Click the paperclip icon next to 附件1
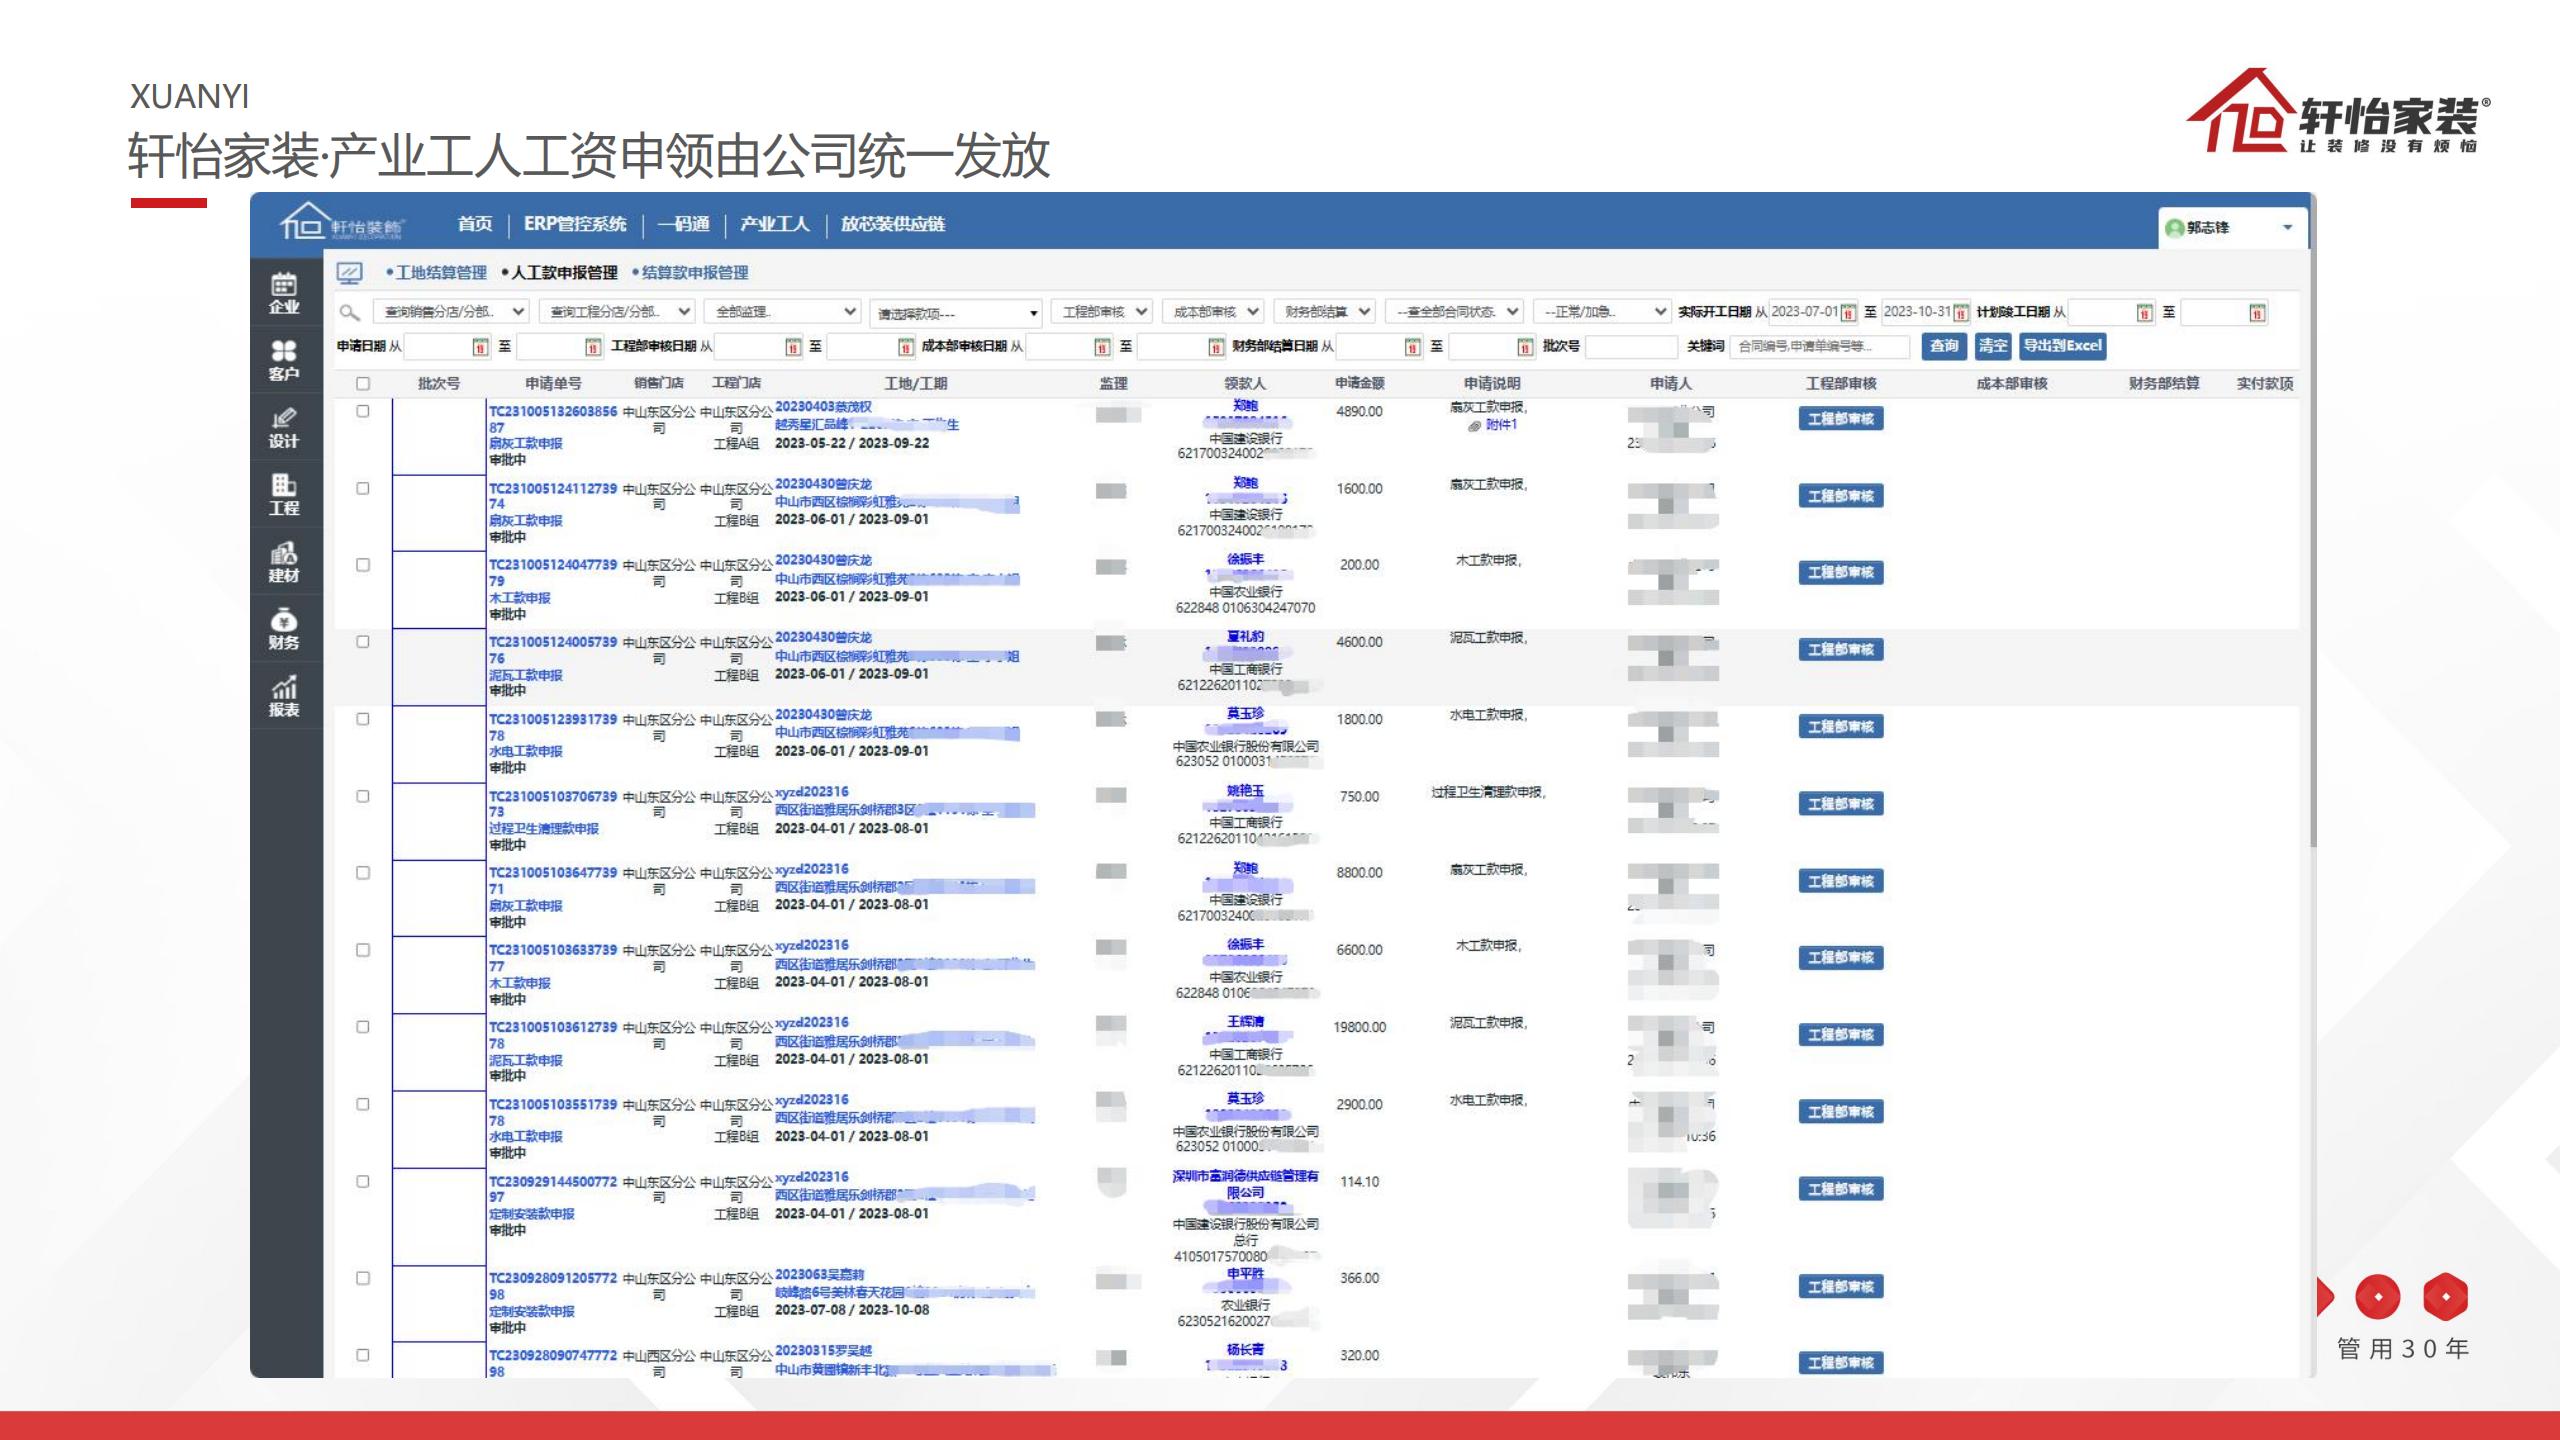Screen dimensions: 2560x1440 [1474, 426]
